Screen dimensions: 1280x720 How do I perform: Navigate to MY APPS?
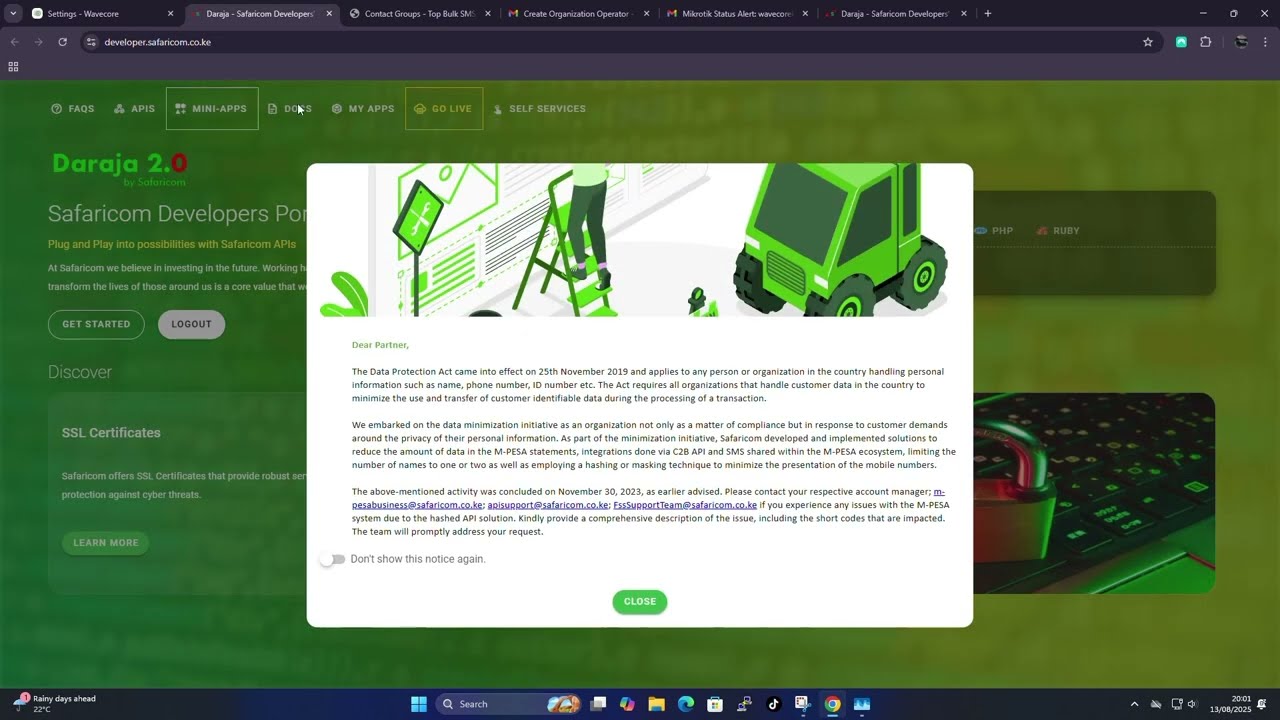363,109
